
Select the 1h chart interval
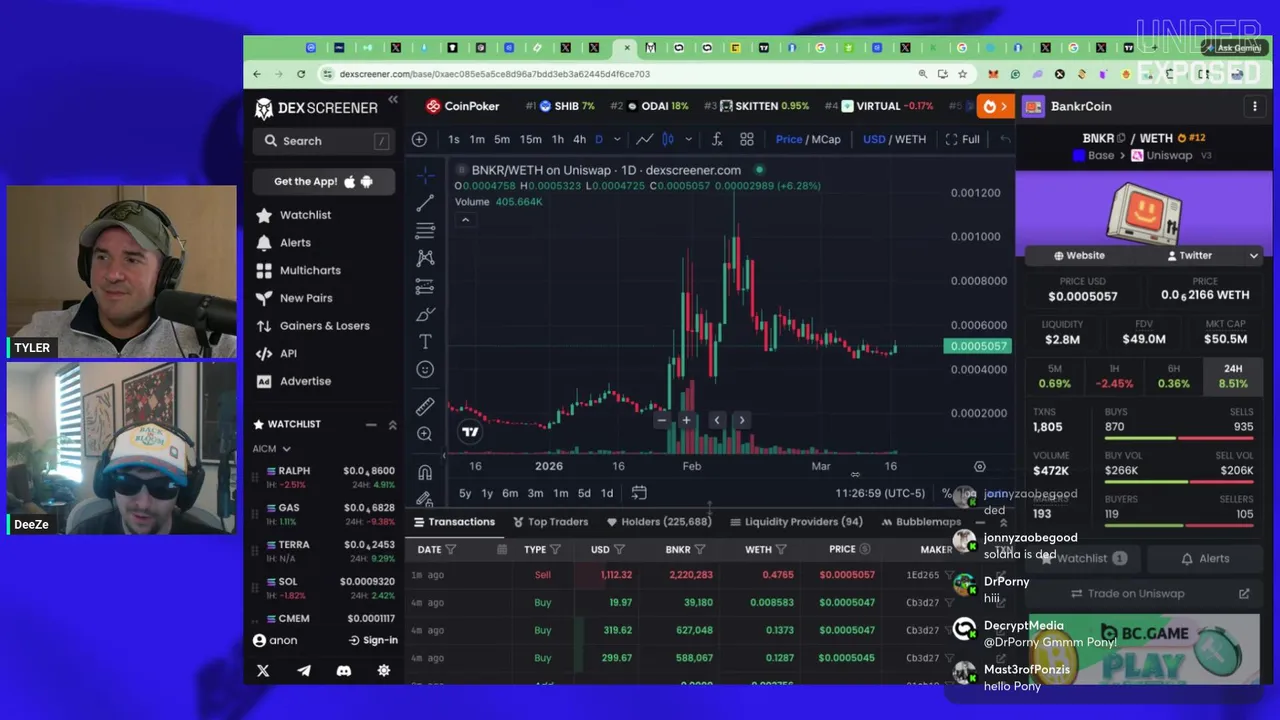point(558,139)
